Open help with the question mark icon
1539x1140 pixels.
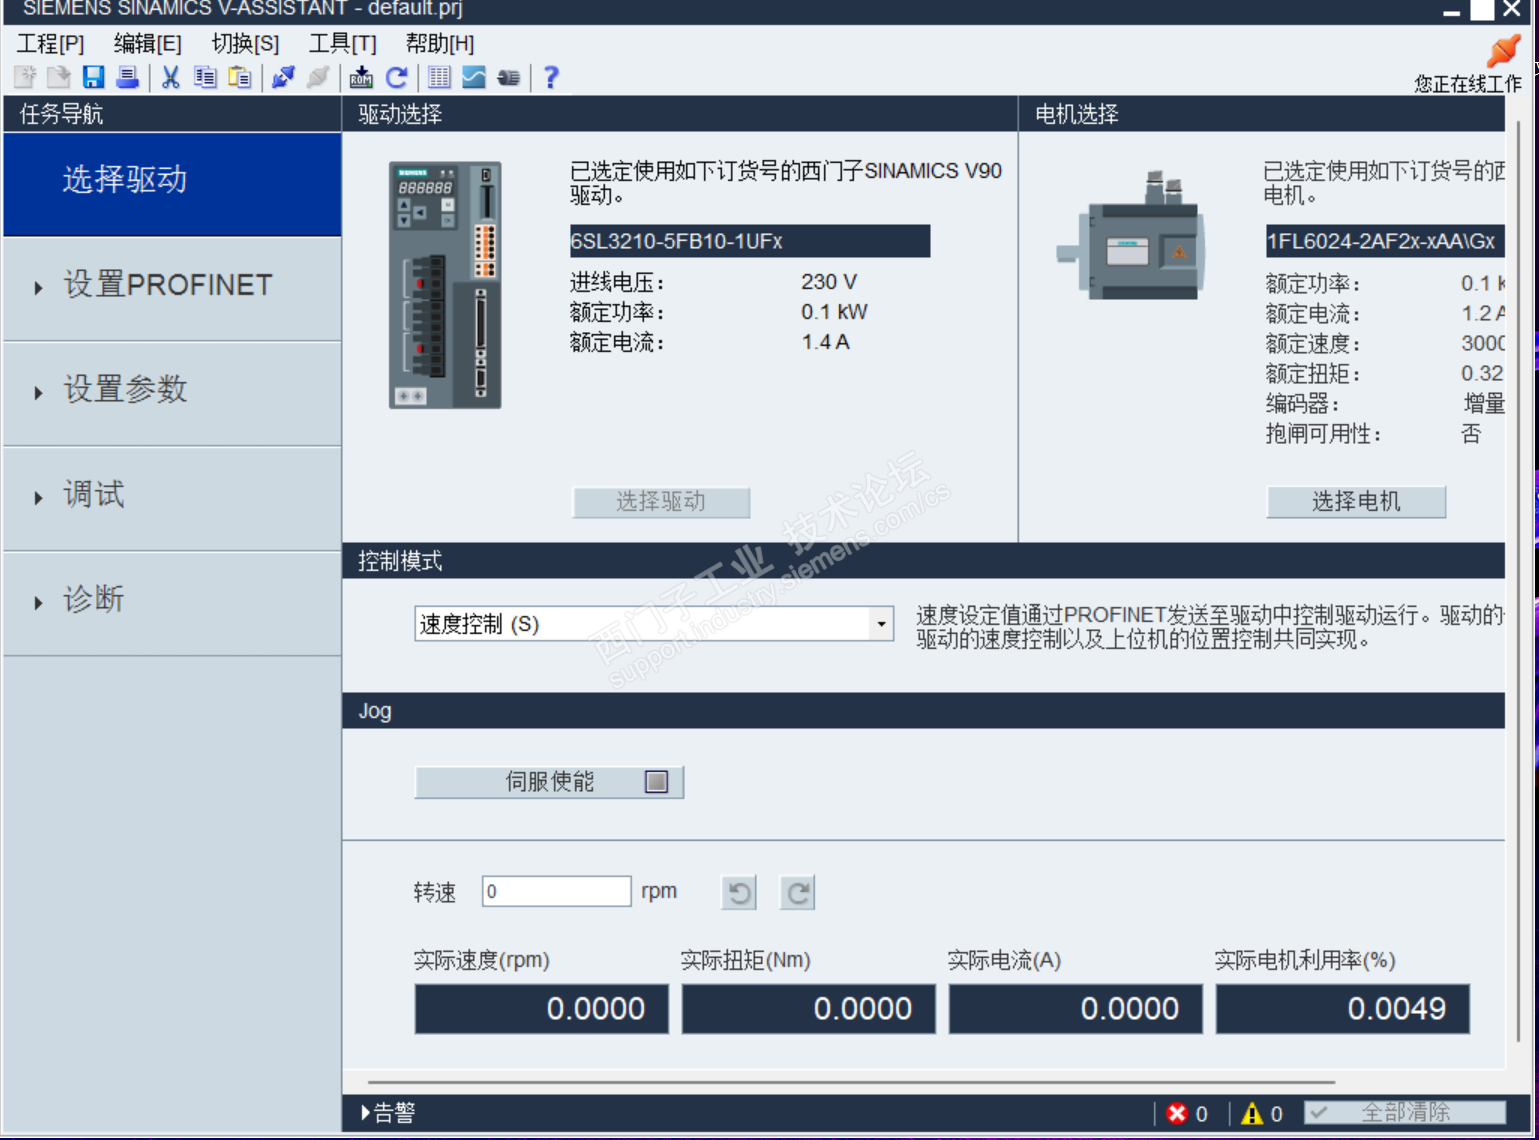(551, 77)
